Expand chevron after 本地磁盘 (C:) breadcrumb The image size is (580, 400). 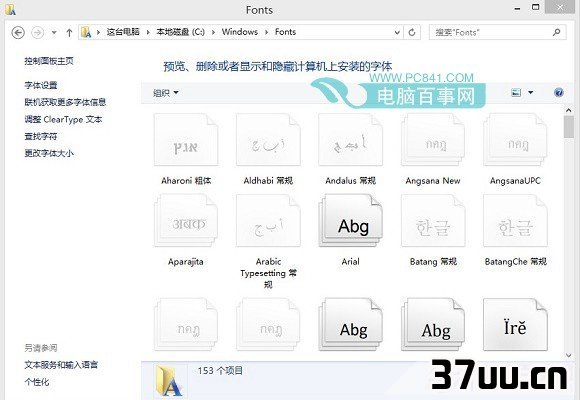click(x=213, y=33)
